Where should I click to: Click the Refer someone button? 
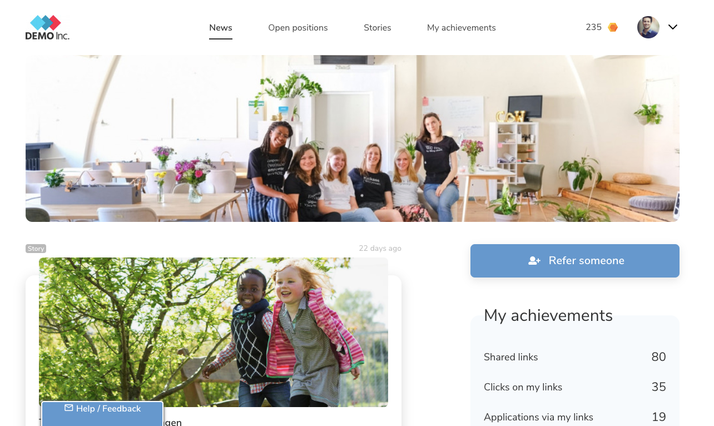click(x=575, y=261)
